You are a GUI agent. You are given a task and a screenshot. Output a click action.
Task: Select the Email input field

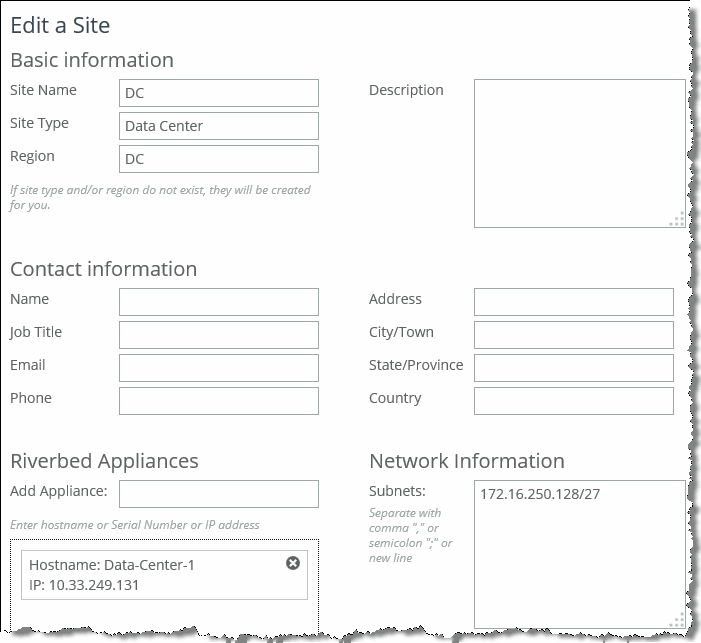(218, 368)
